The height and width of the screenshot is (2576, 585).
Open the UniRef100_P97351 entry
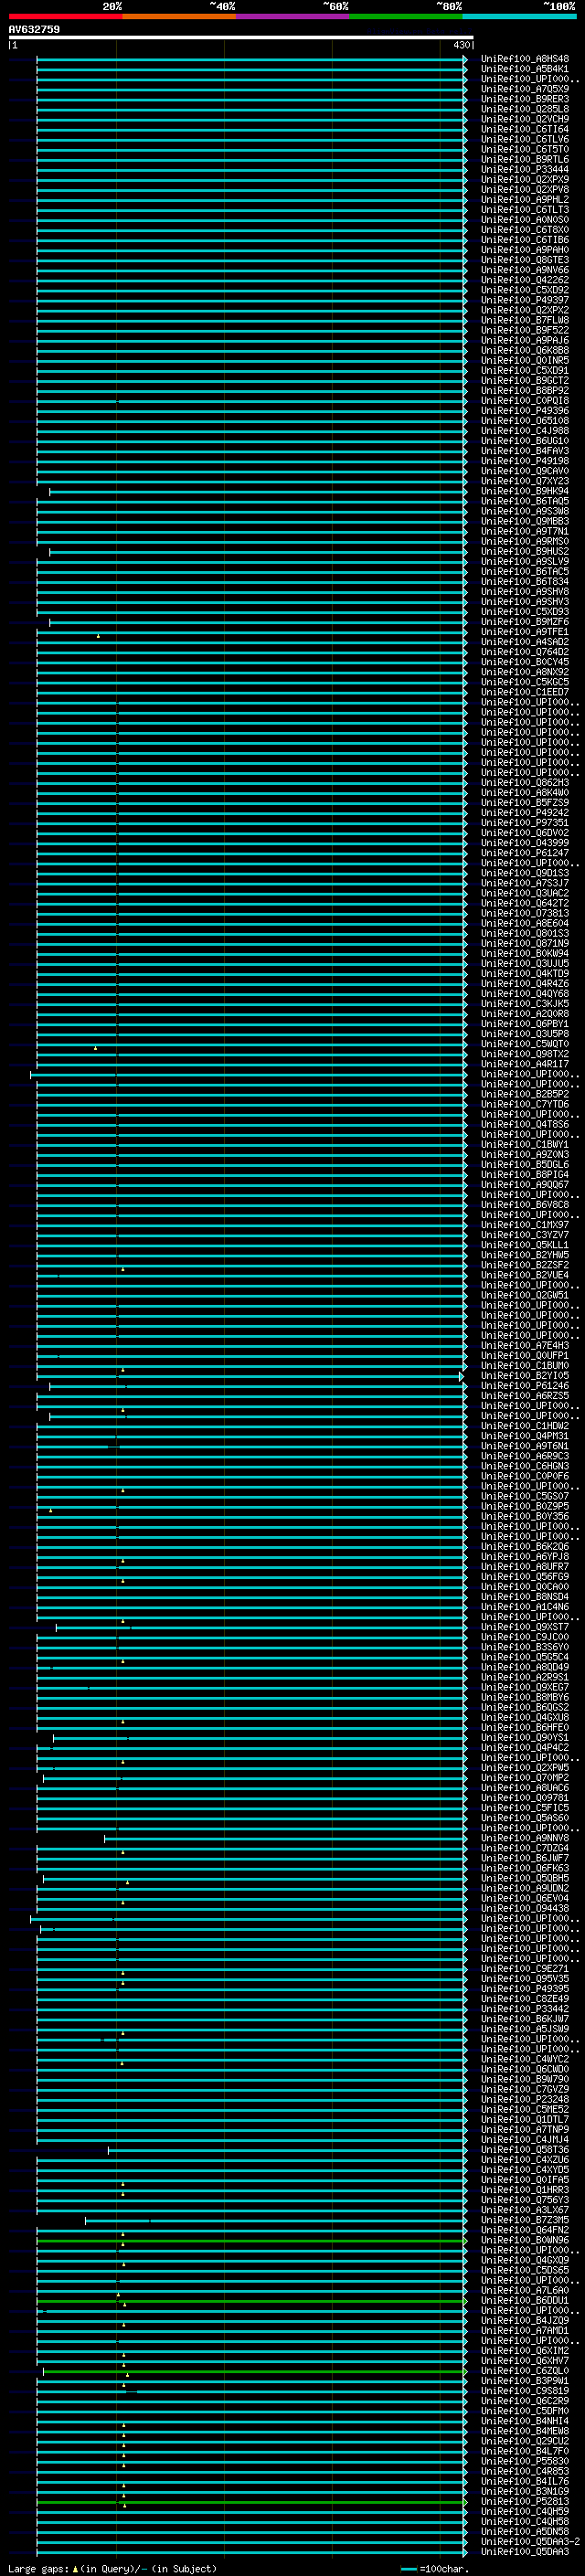[525, 823]
